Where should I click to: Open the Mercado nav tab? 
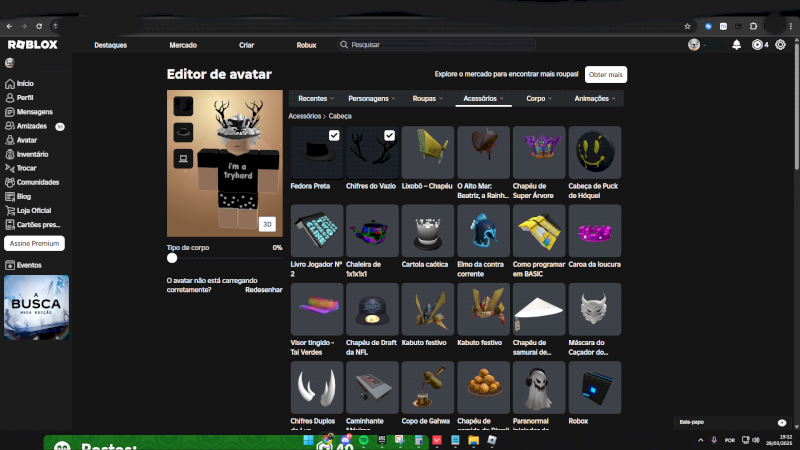[x=183, y=45]
